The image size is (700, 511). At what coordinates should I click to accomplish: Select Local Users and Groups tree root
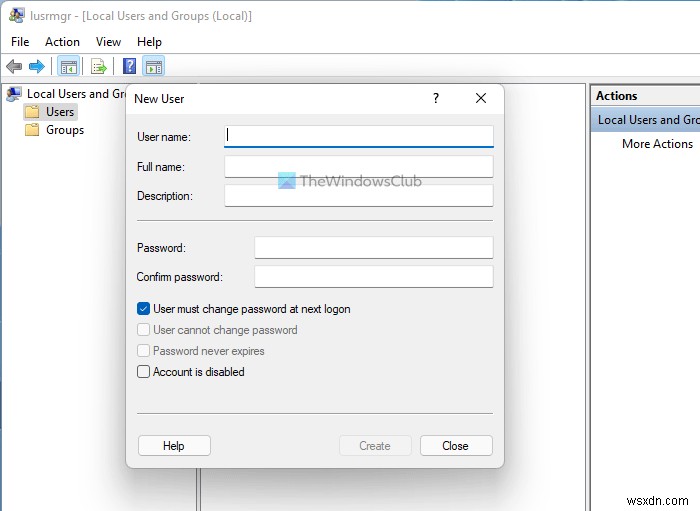[x=76, y=94]
